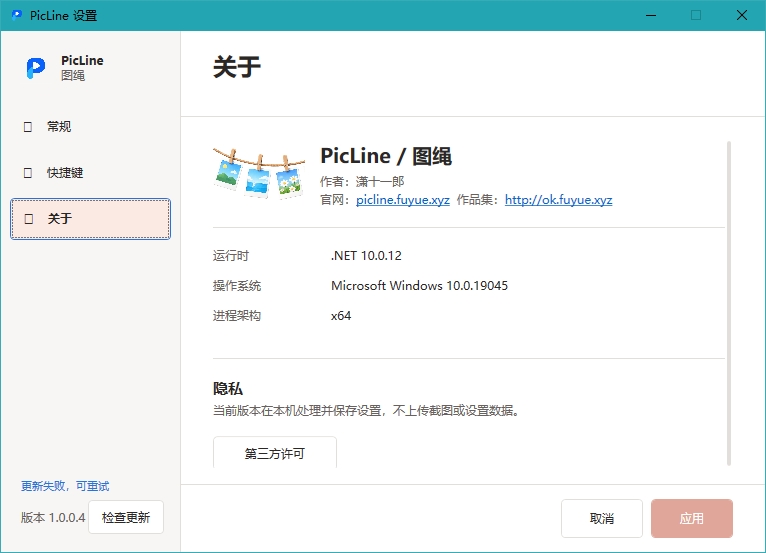The height and width of the screenshot is (553, 766).
Task: Open the 常规 settings section
Action: click(90, 127)
